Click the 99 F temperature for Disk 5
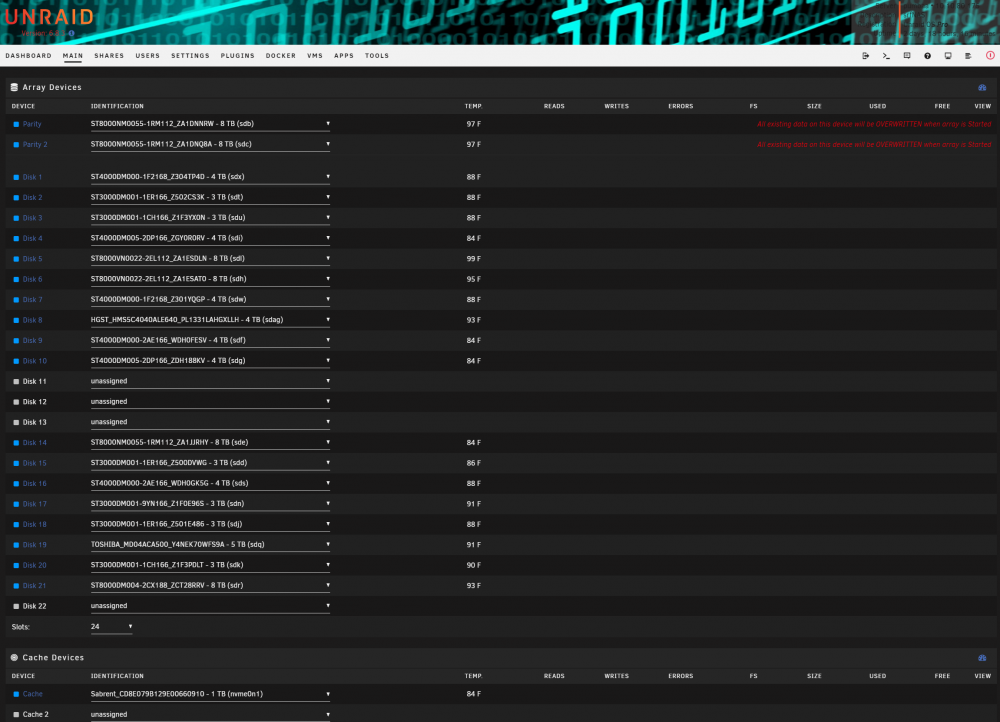 pos(473,259)
